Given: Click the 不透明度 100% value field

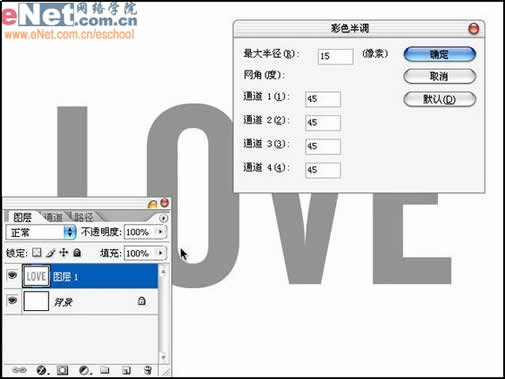Looking at the screenshot, I should coord(140,232).
